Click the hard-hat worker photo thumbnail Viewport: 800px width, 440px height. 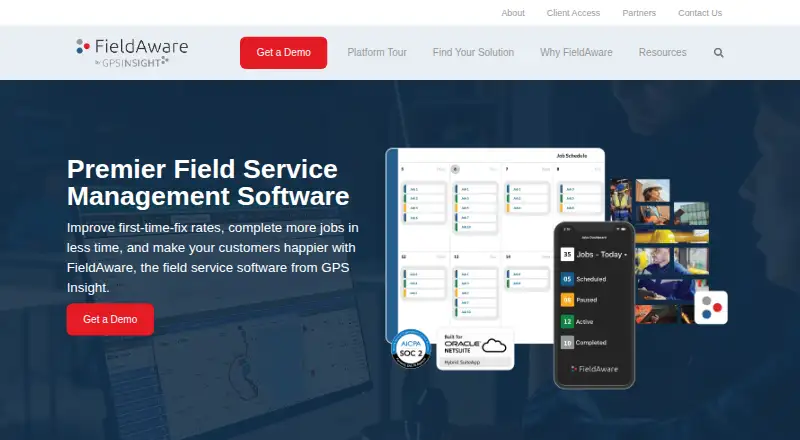coord(653,190)
